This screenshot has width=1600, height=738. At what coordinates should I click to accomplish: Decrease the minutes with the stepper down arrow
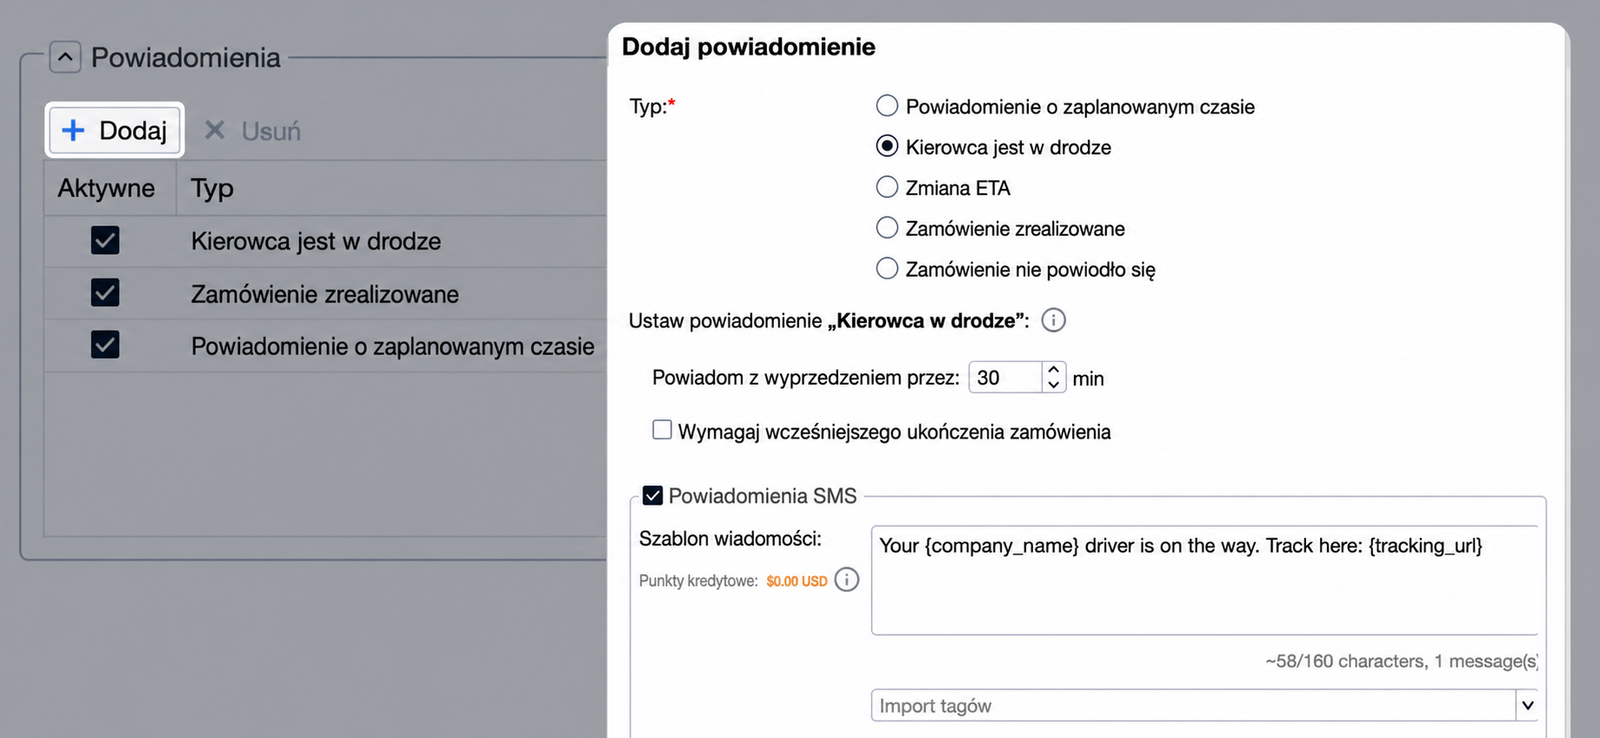[x=1053, y=384]
